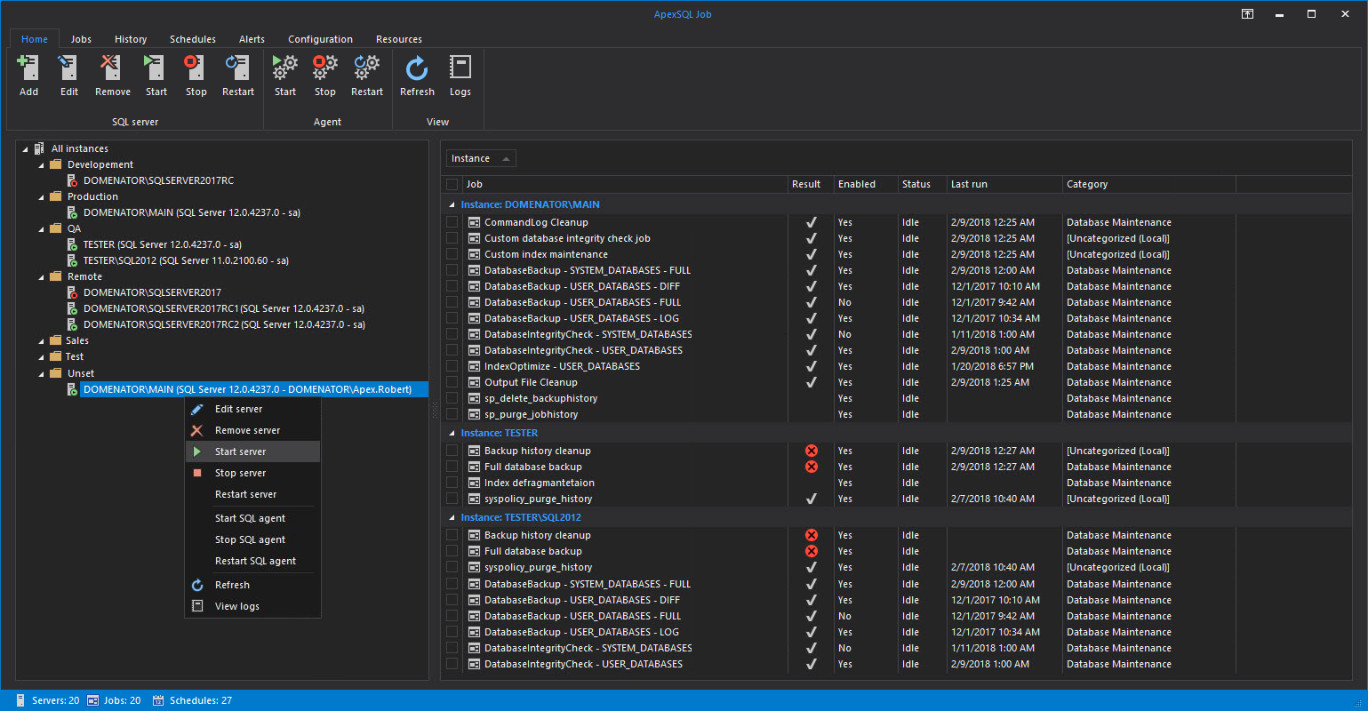
Task: Collapse the All instances tree node
Action: click(x=24, y=149)
